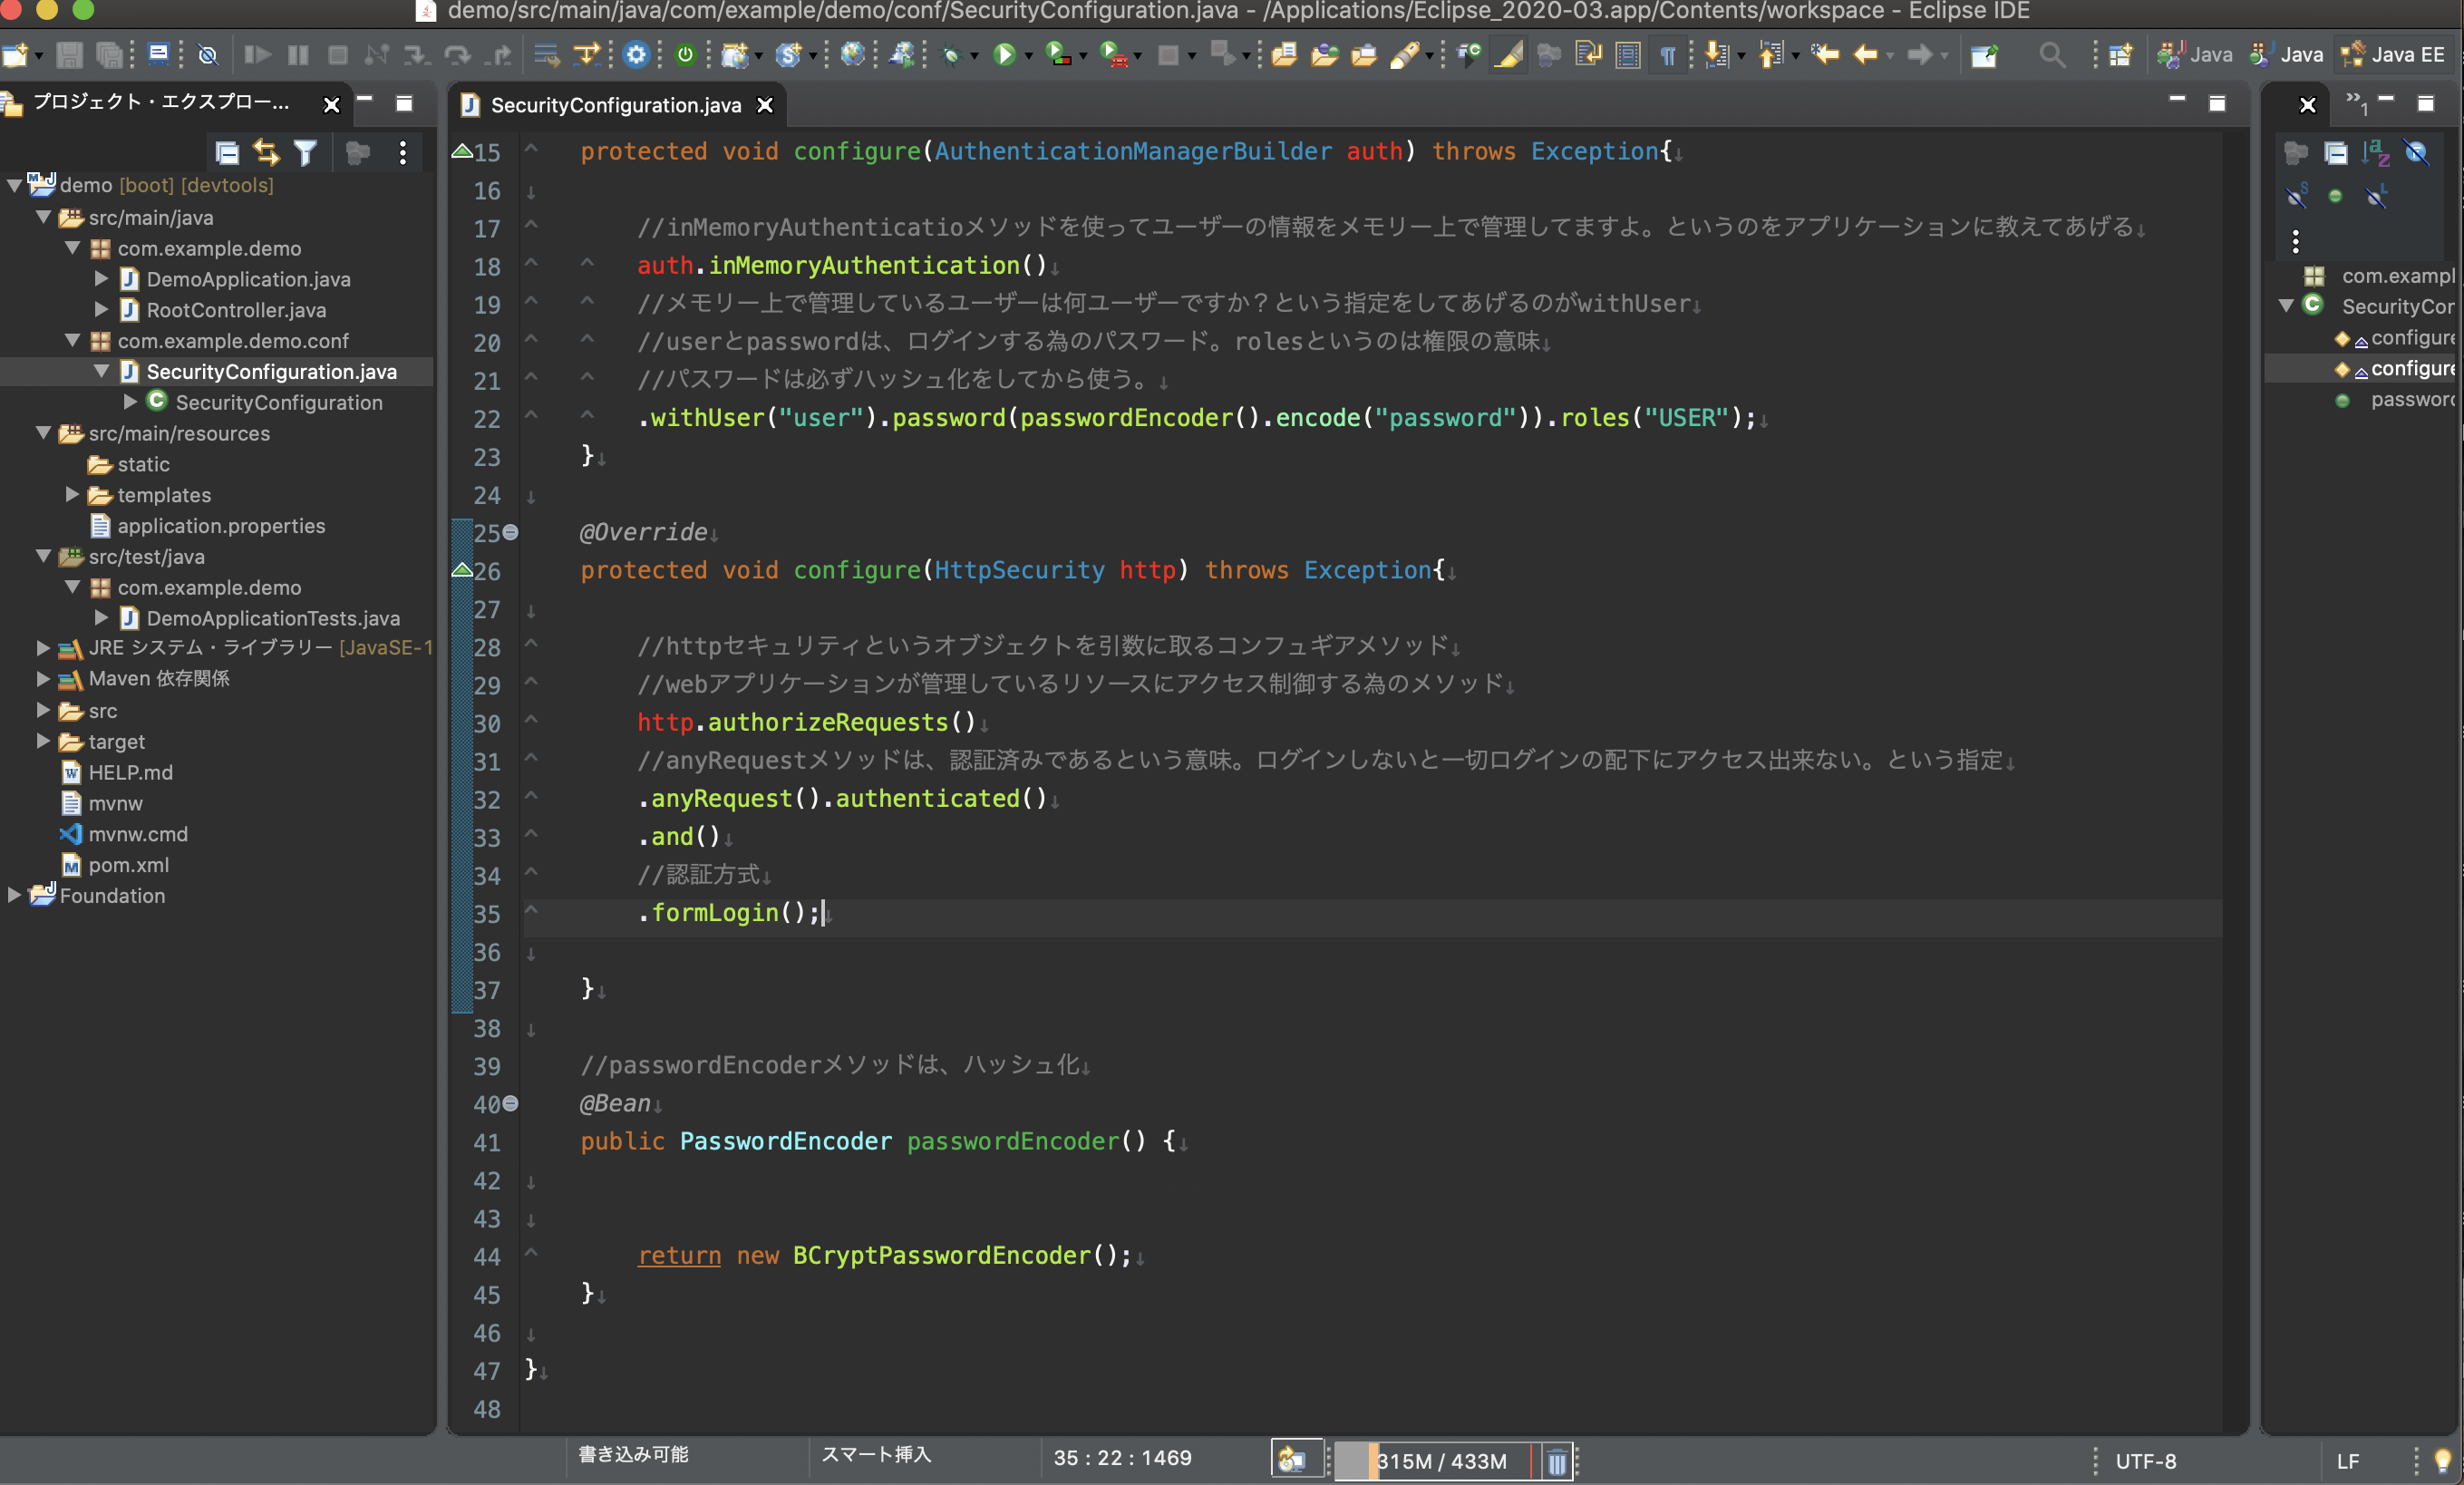The image size is (2464, 1485).
Task: Toggle Mark Occurrences highlighter button
Action: point(1508,55)
